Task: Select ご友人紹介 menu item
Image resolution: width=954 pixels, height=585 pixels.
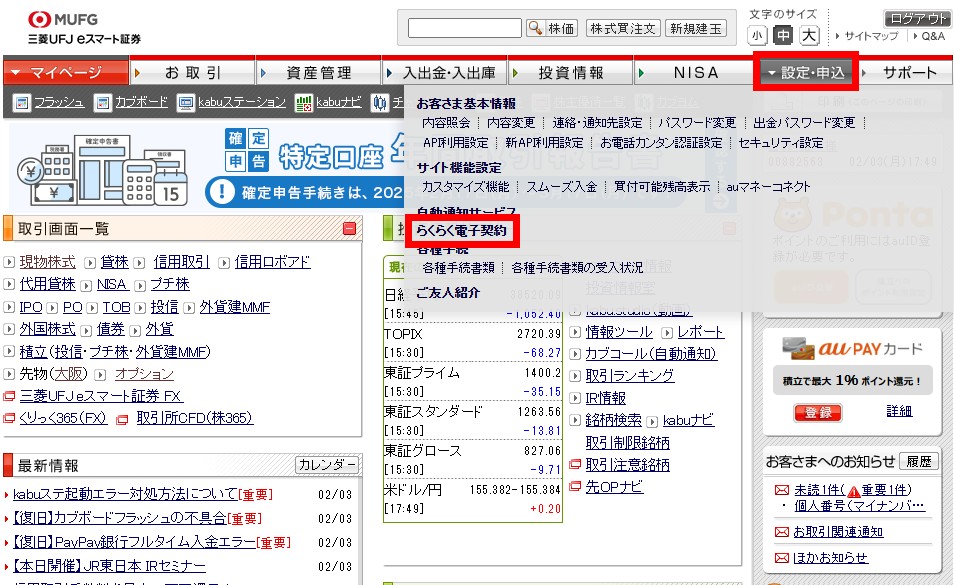Action: click(448, 293)
